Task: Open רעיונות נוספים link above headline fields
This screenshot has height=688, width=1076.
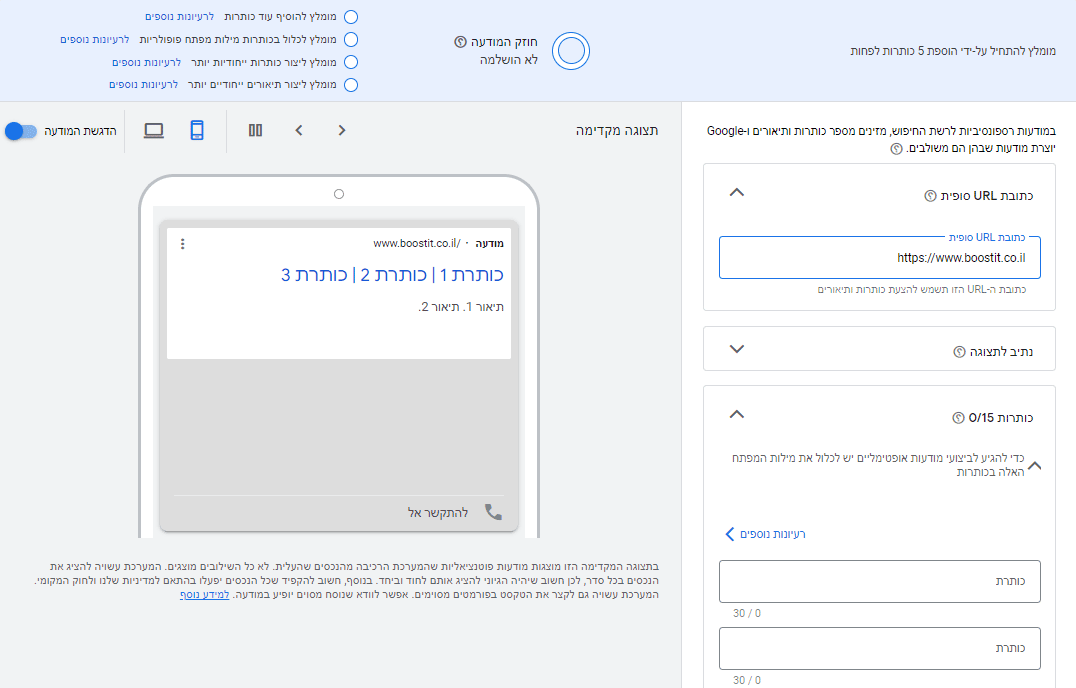Action: 765,534
